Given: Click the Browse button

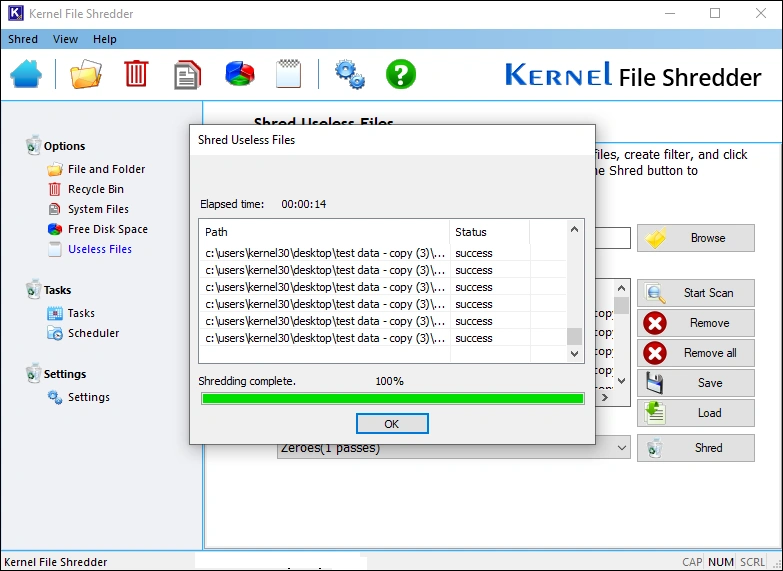Looking at the screenshot, I should click(695, 238).
